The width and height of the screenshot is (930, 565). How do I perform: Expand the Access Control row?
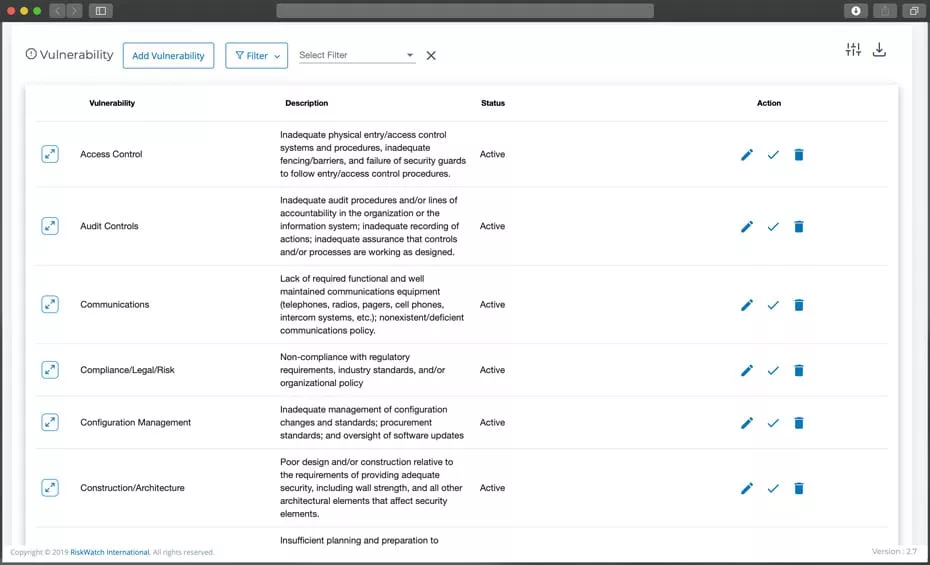50,154
